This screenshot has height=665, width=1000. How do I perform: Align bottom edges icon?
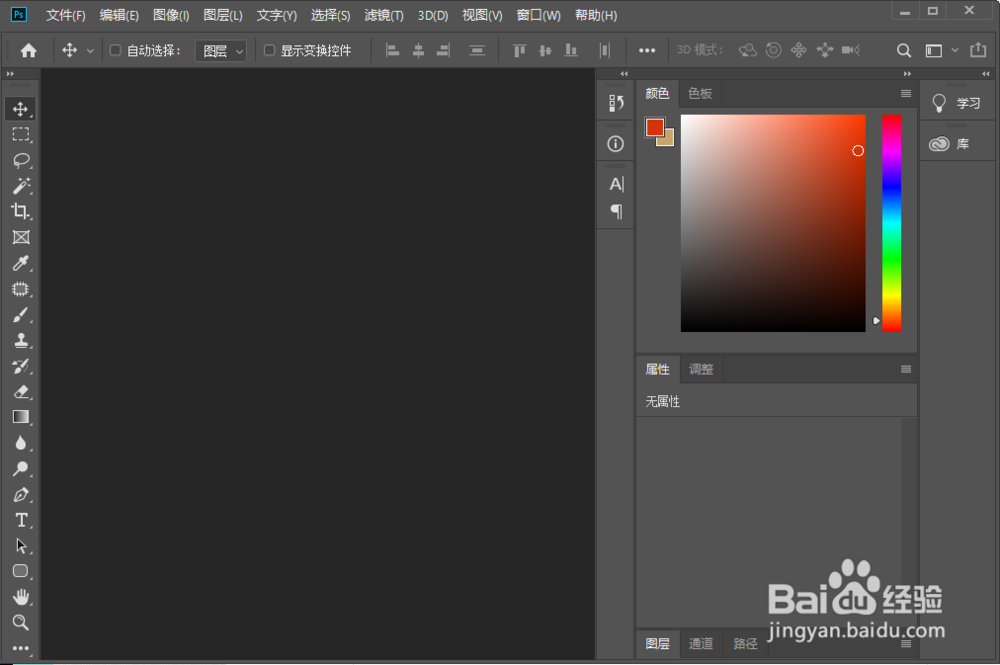[571, 50]
